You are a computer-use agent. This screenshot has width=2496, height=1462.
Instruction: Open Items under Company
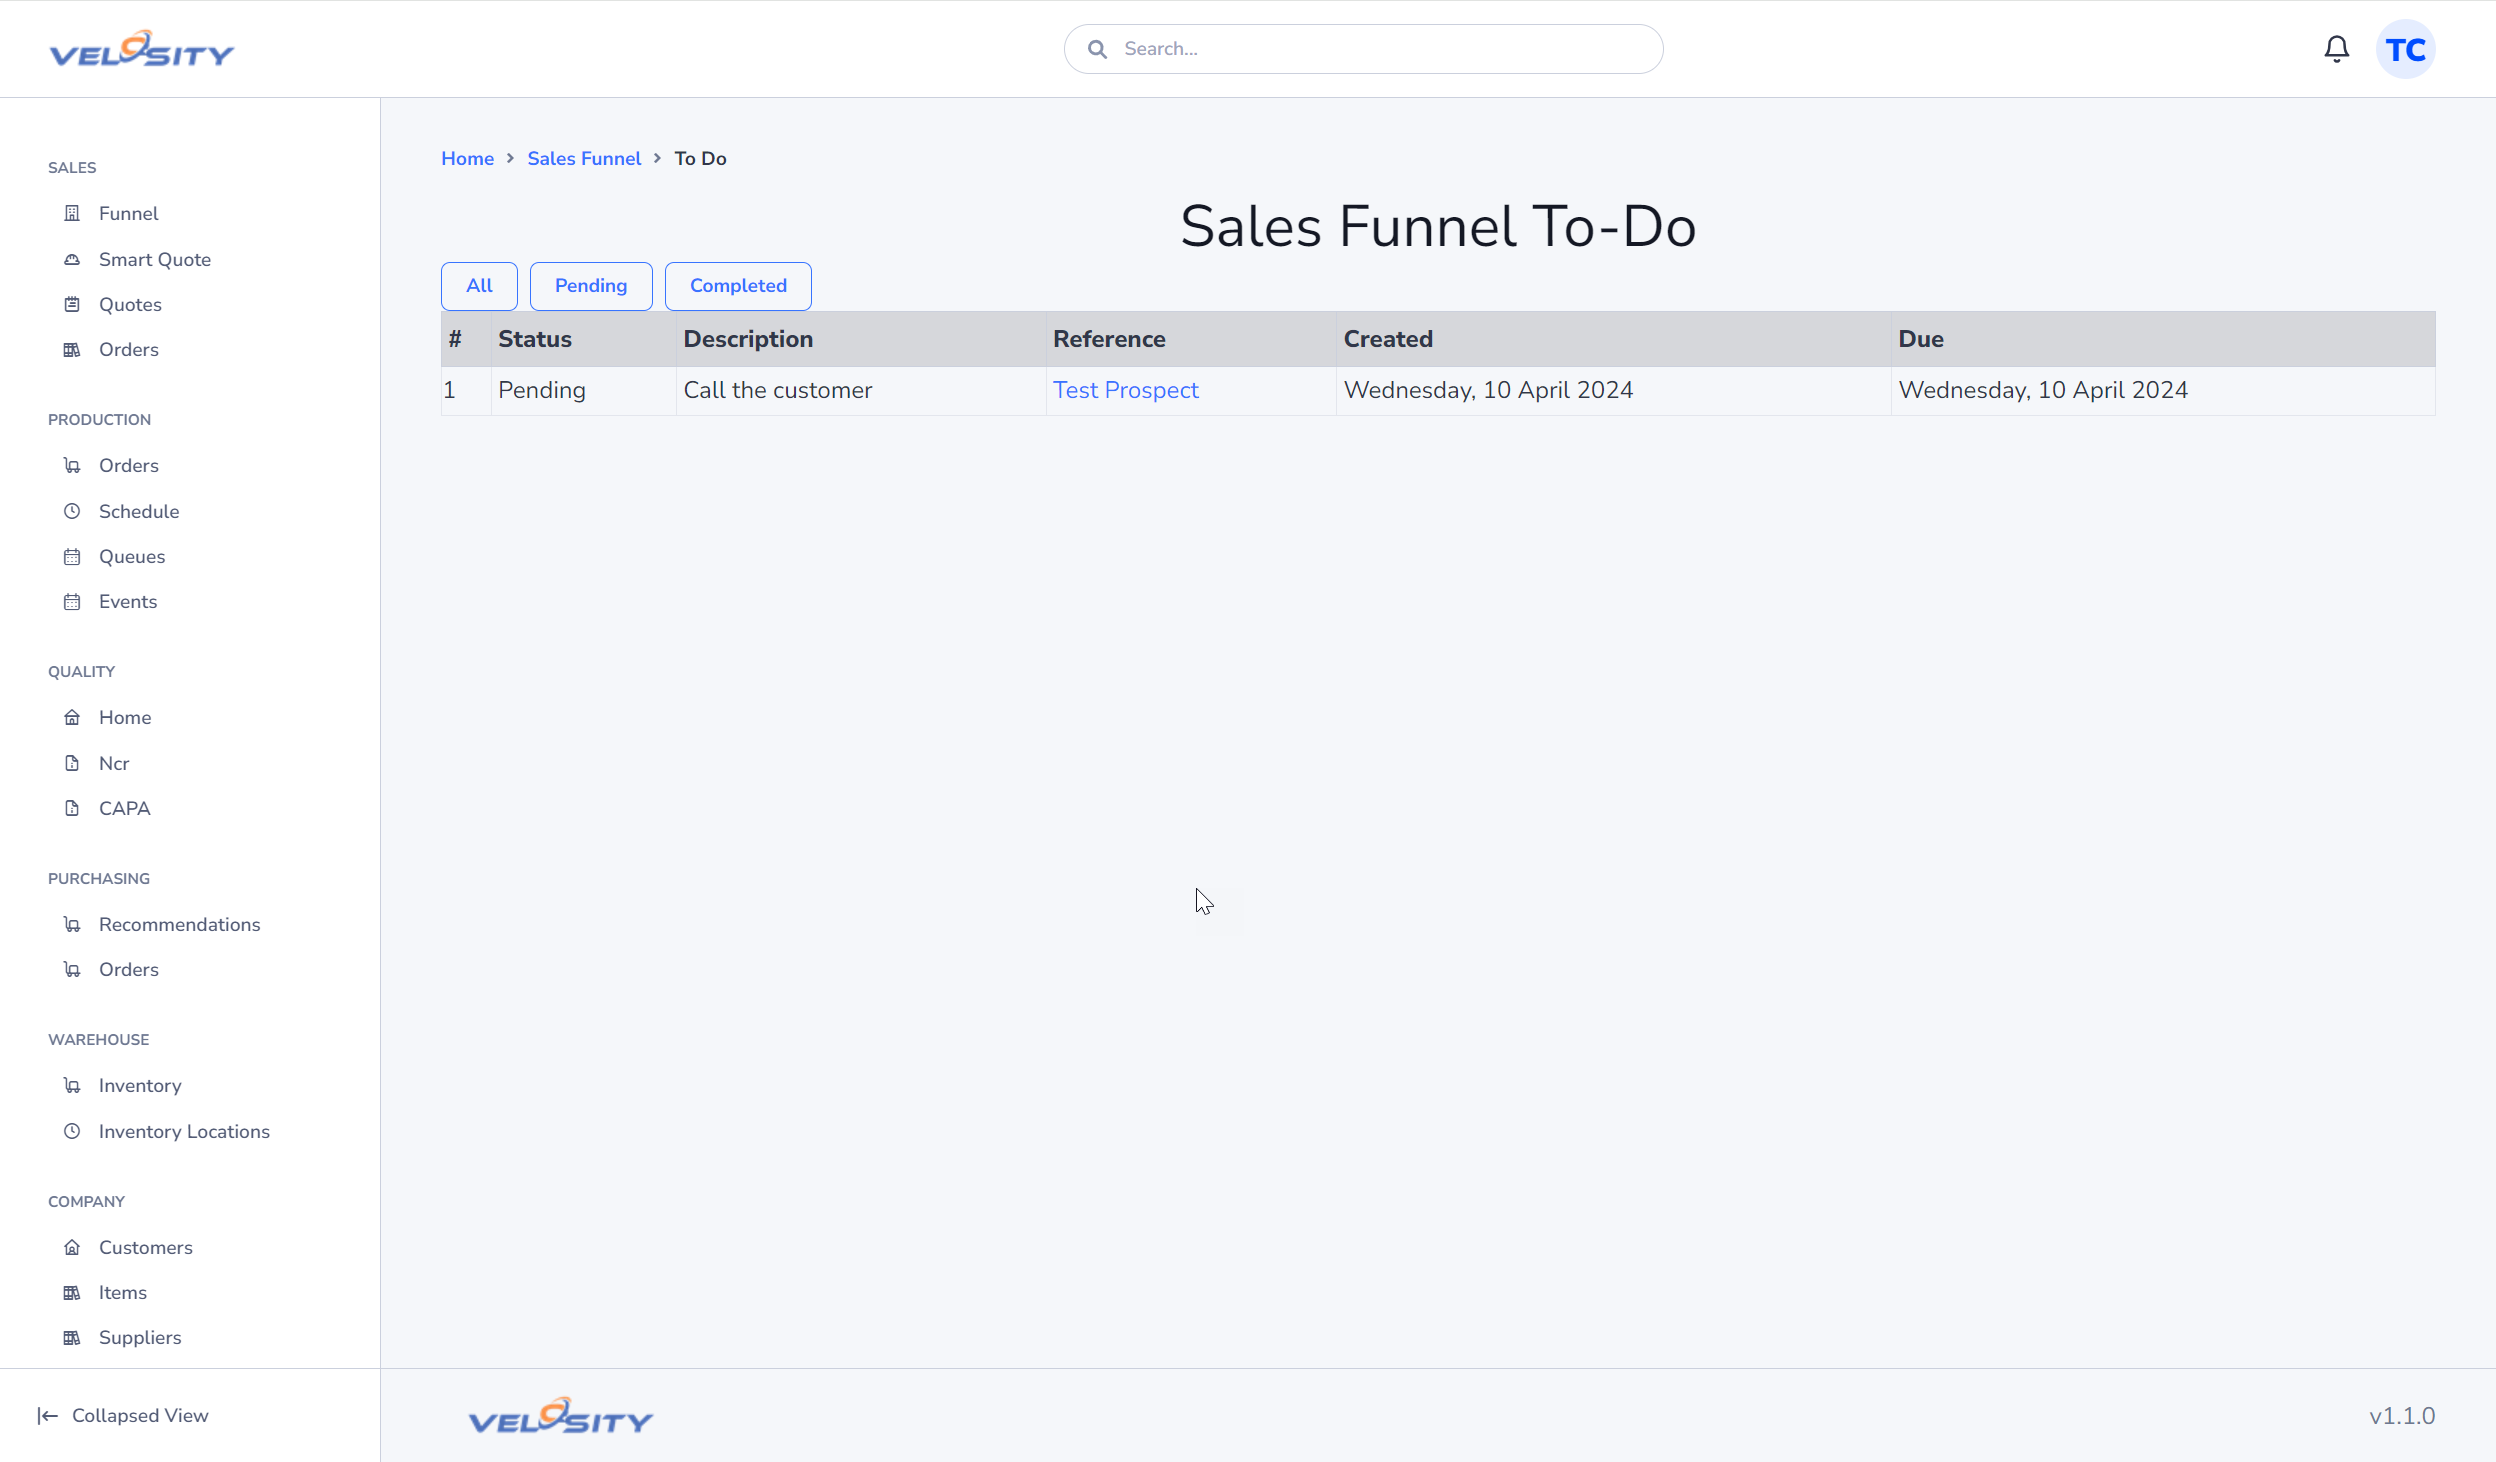pos(123,1292)
